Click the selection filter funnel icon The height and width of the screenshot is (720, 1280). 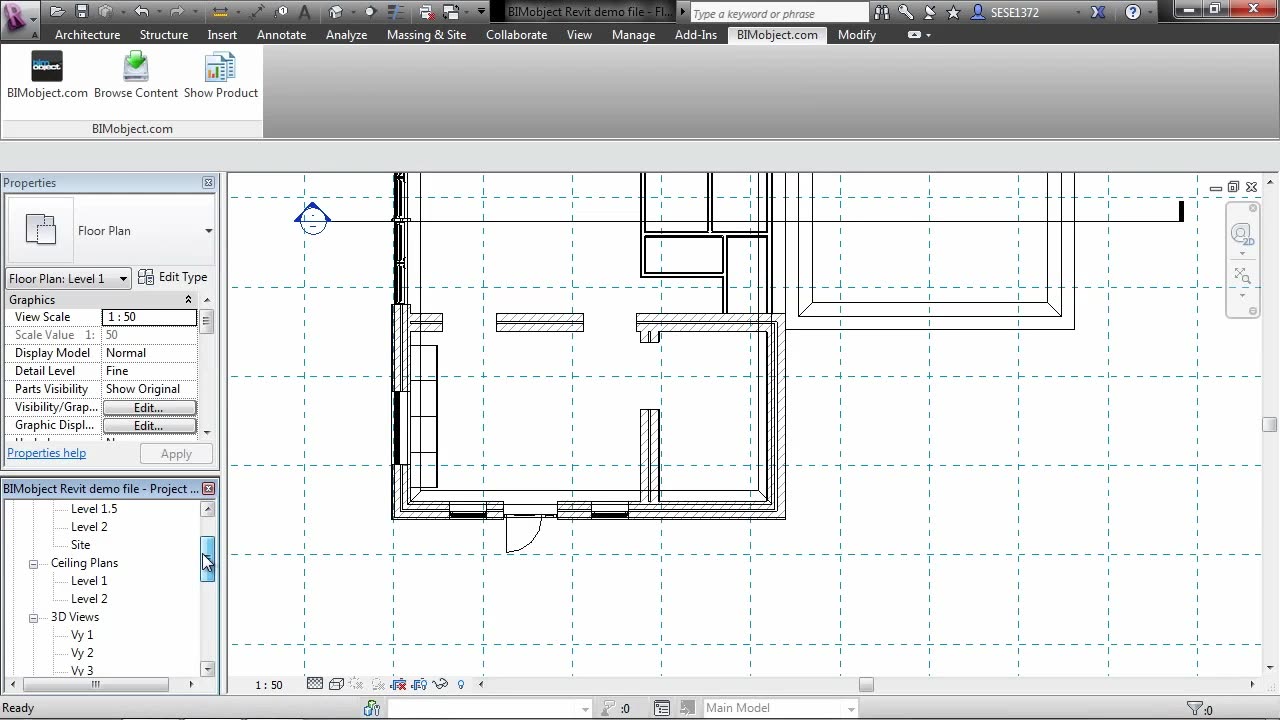tap(1194, 709)
